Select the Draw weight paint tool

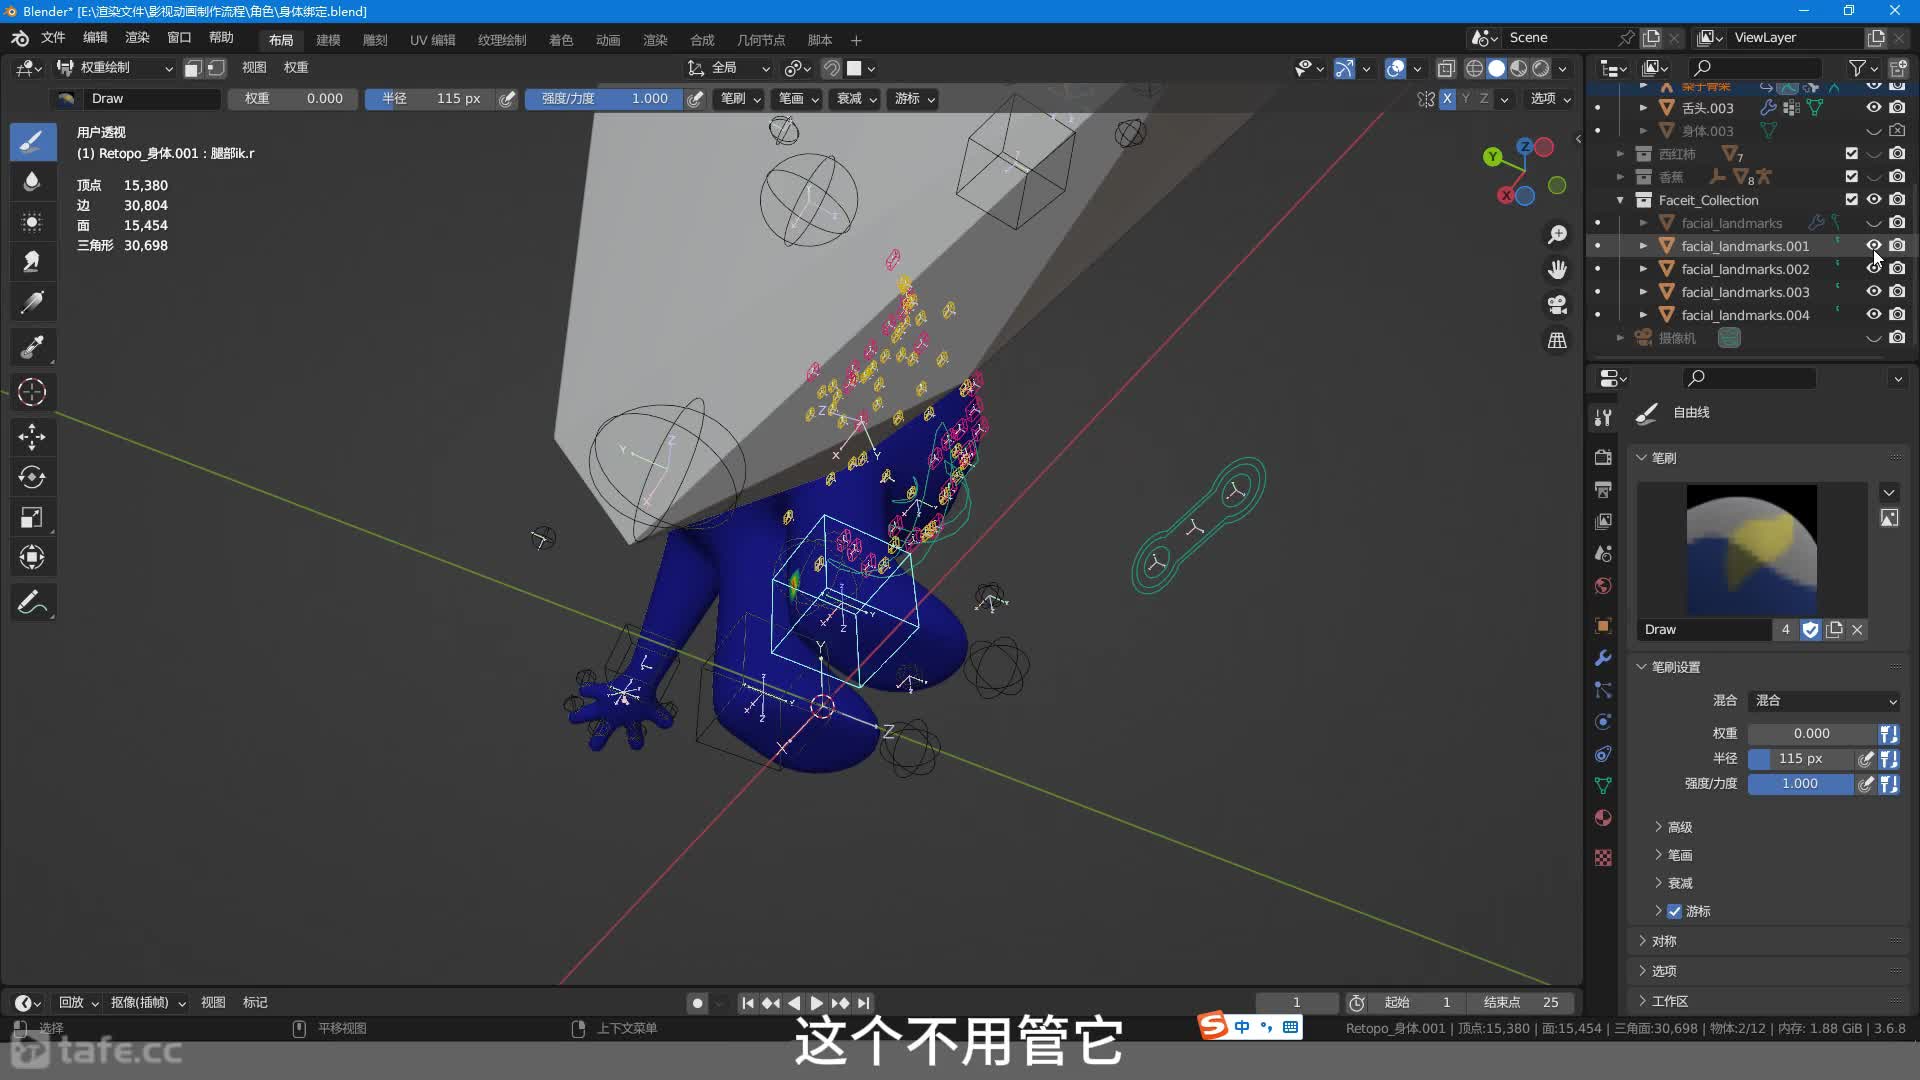click(x=32, y=141)
